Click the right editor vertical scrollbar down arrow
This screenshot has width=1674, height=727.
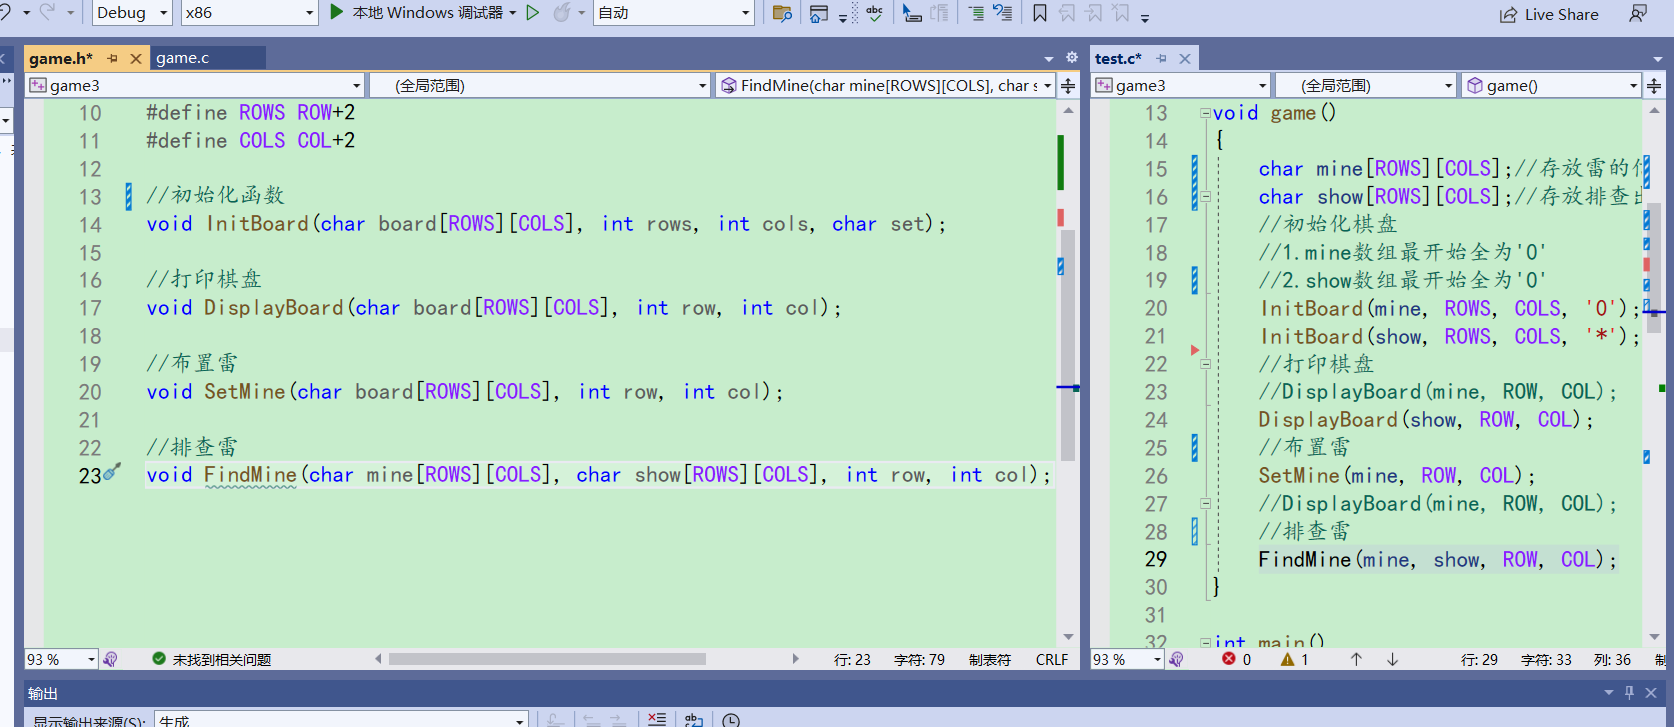point(1654,636)
